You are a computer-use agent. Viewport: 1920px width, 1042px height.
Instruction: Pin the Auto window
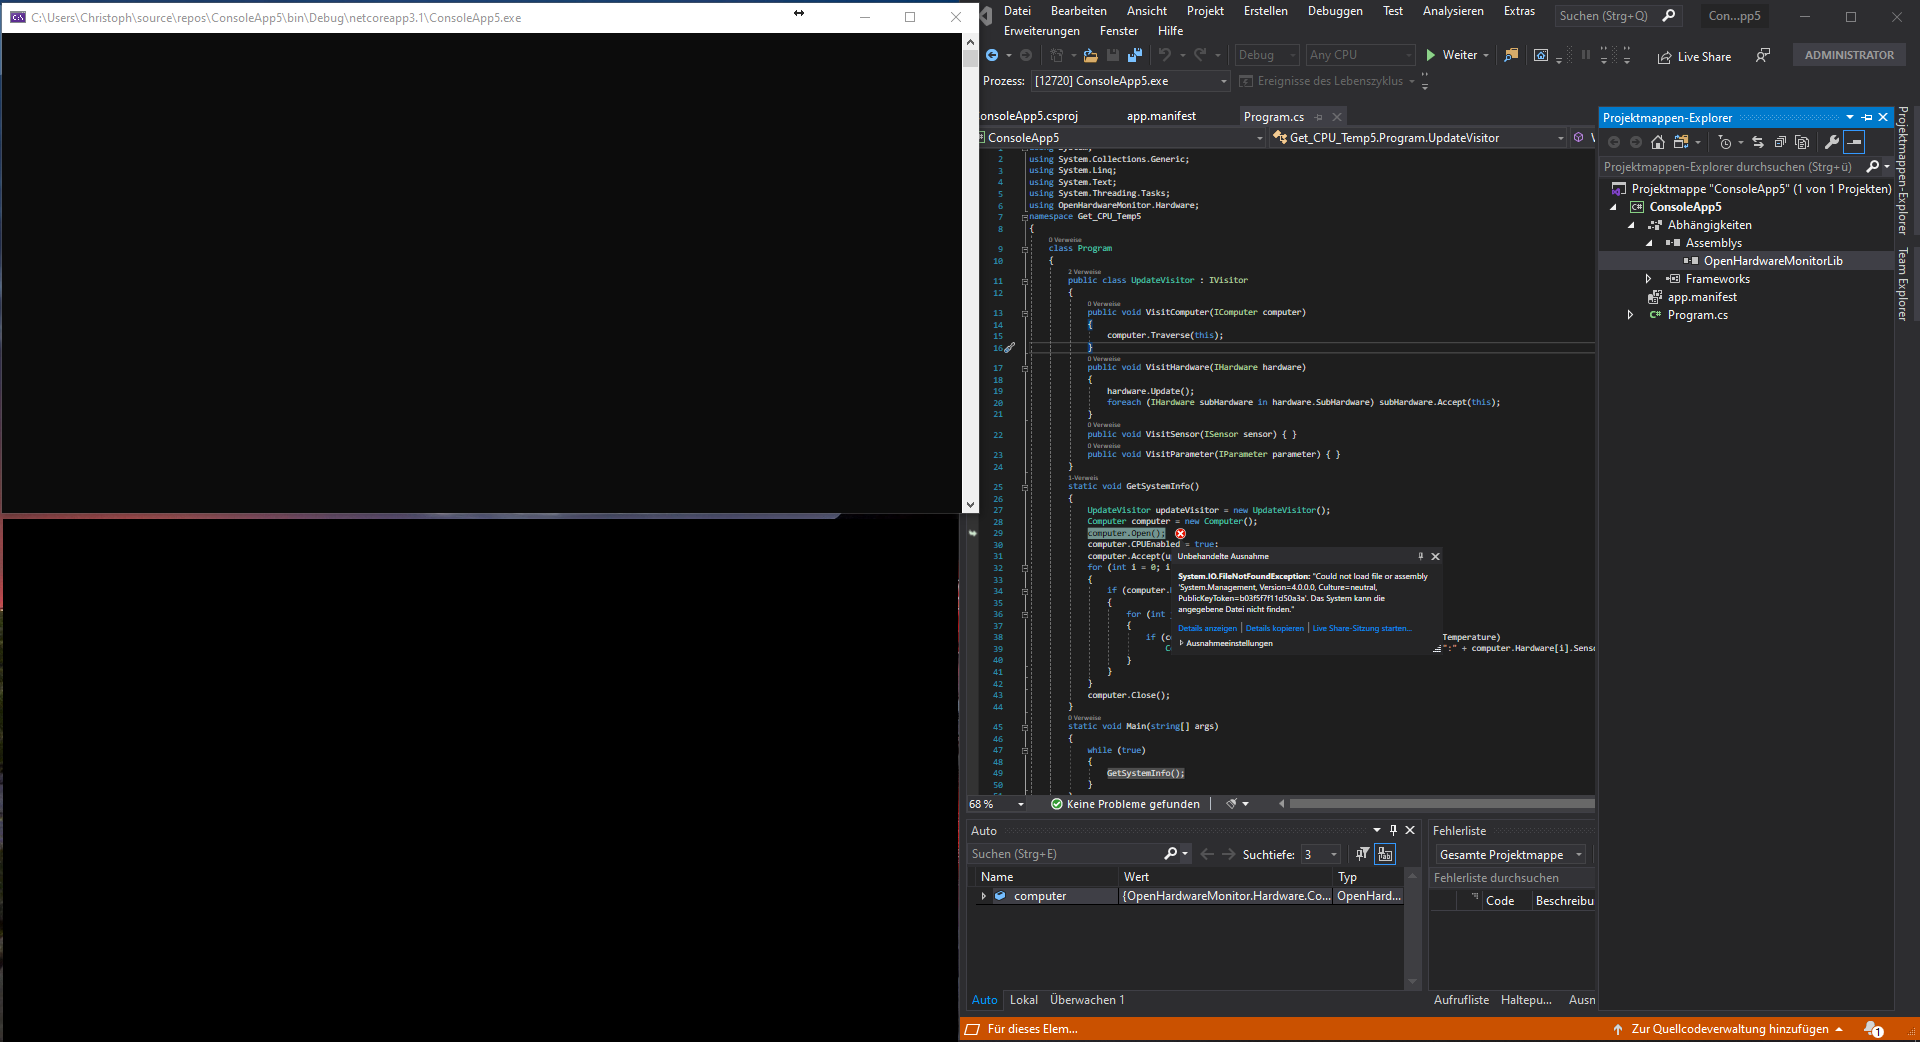tap(1393, 830)
